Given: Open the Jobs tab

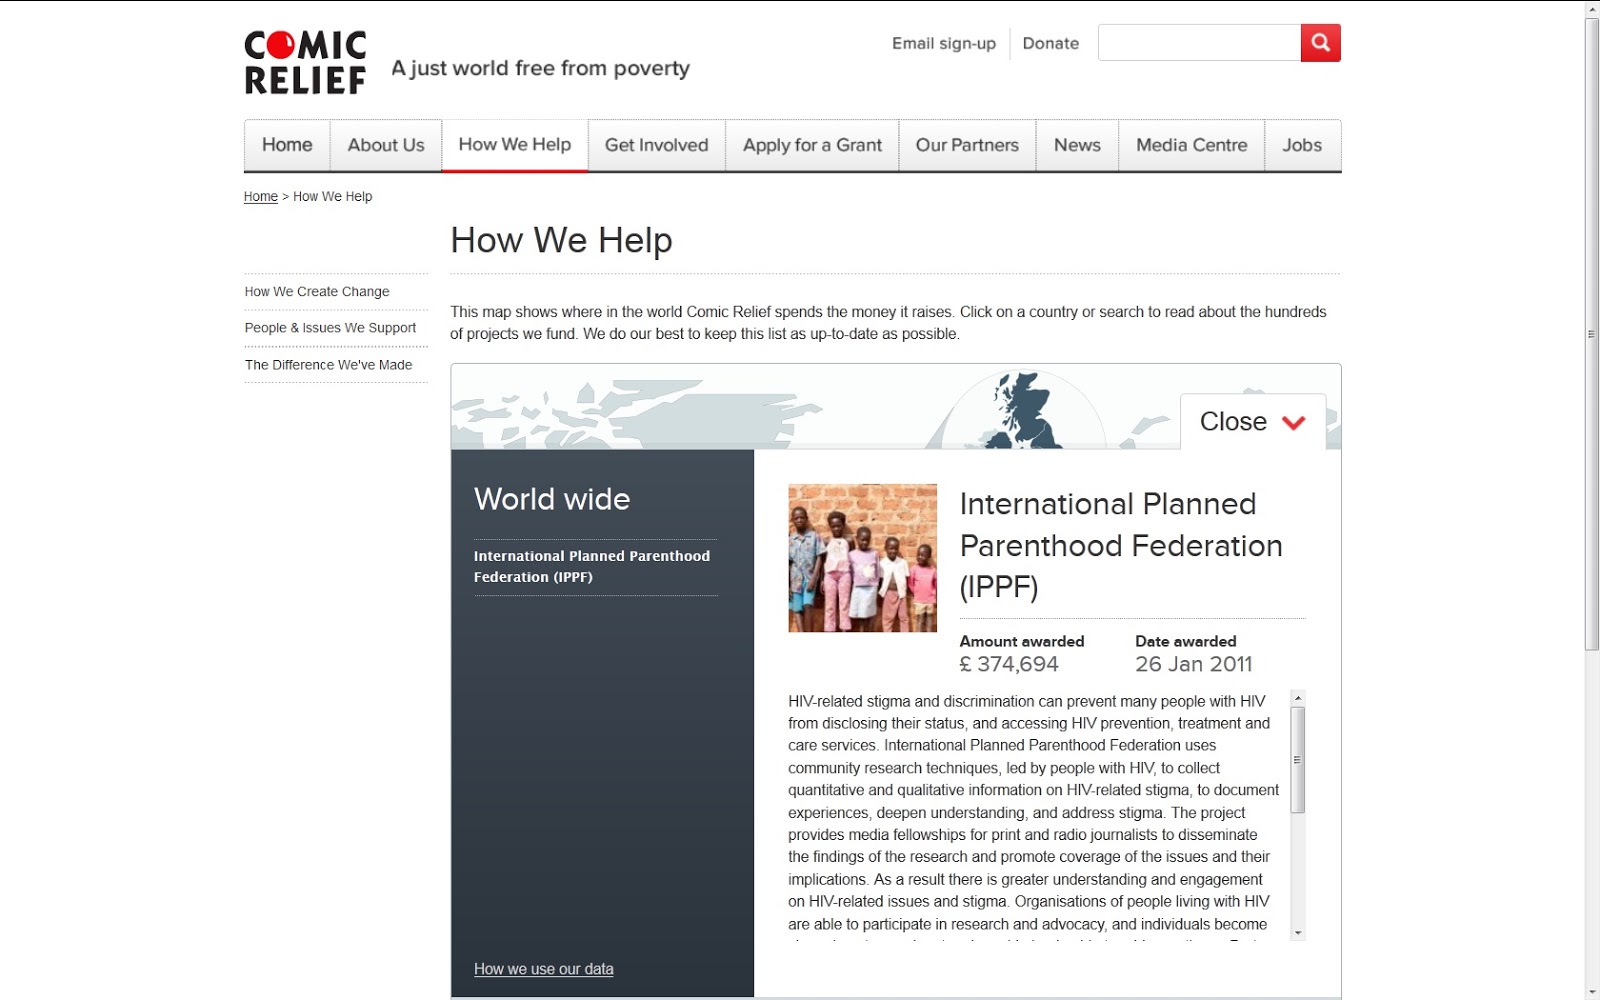Looking at the screenshot, I should point(1302,145).
